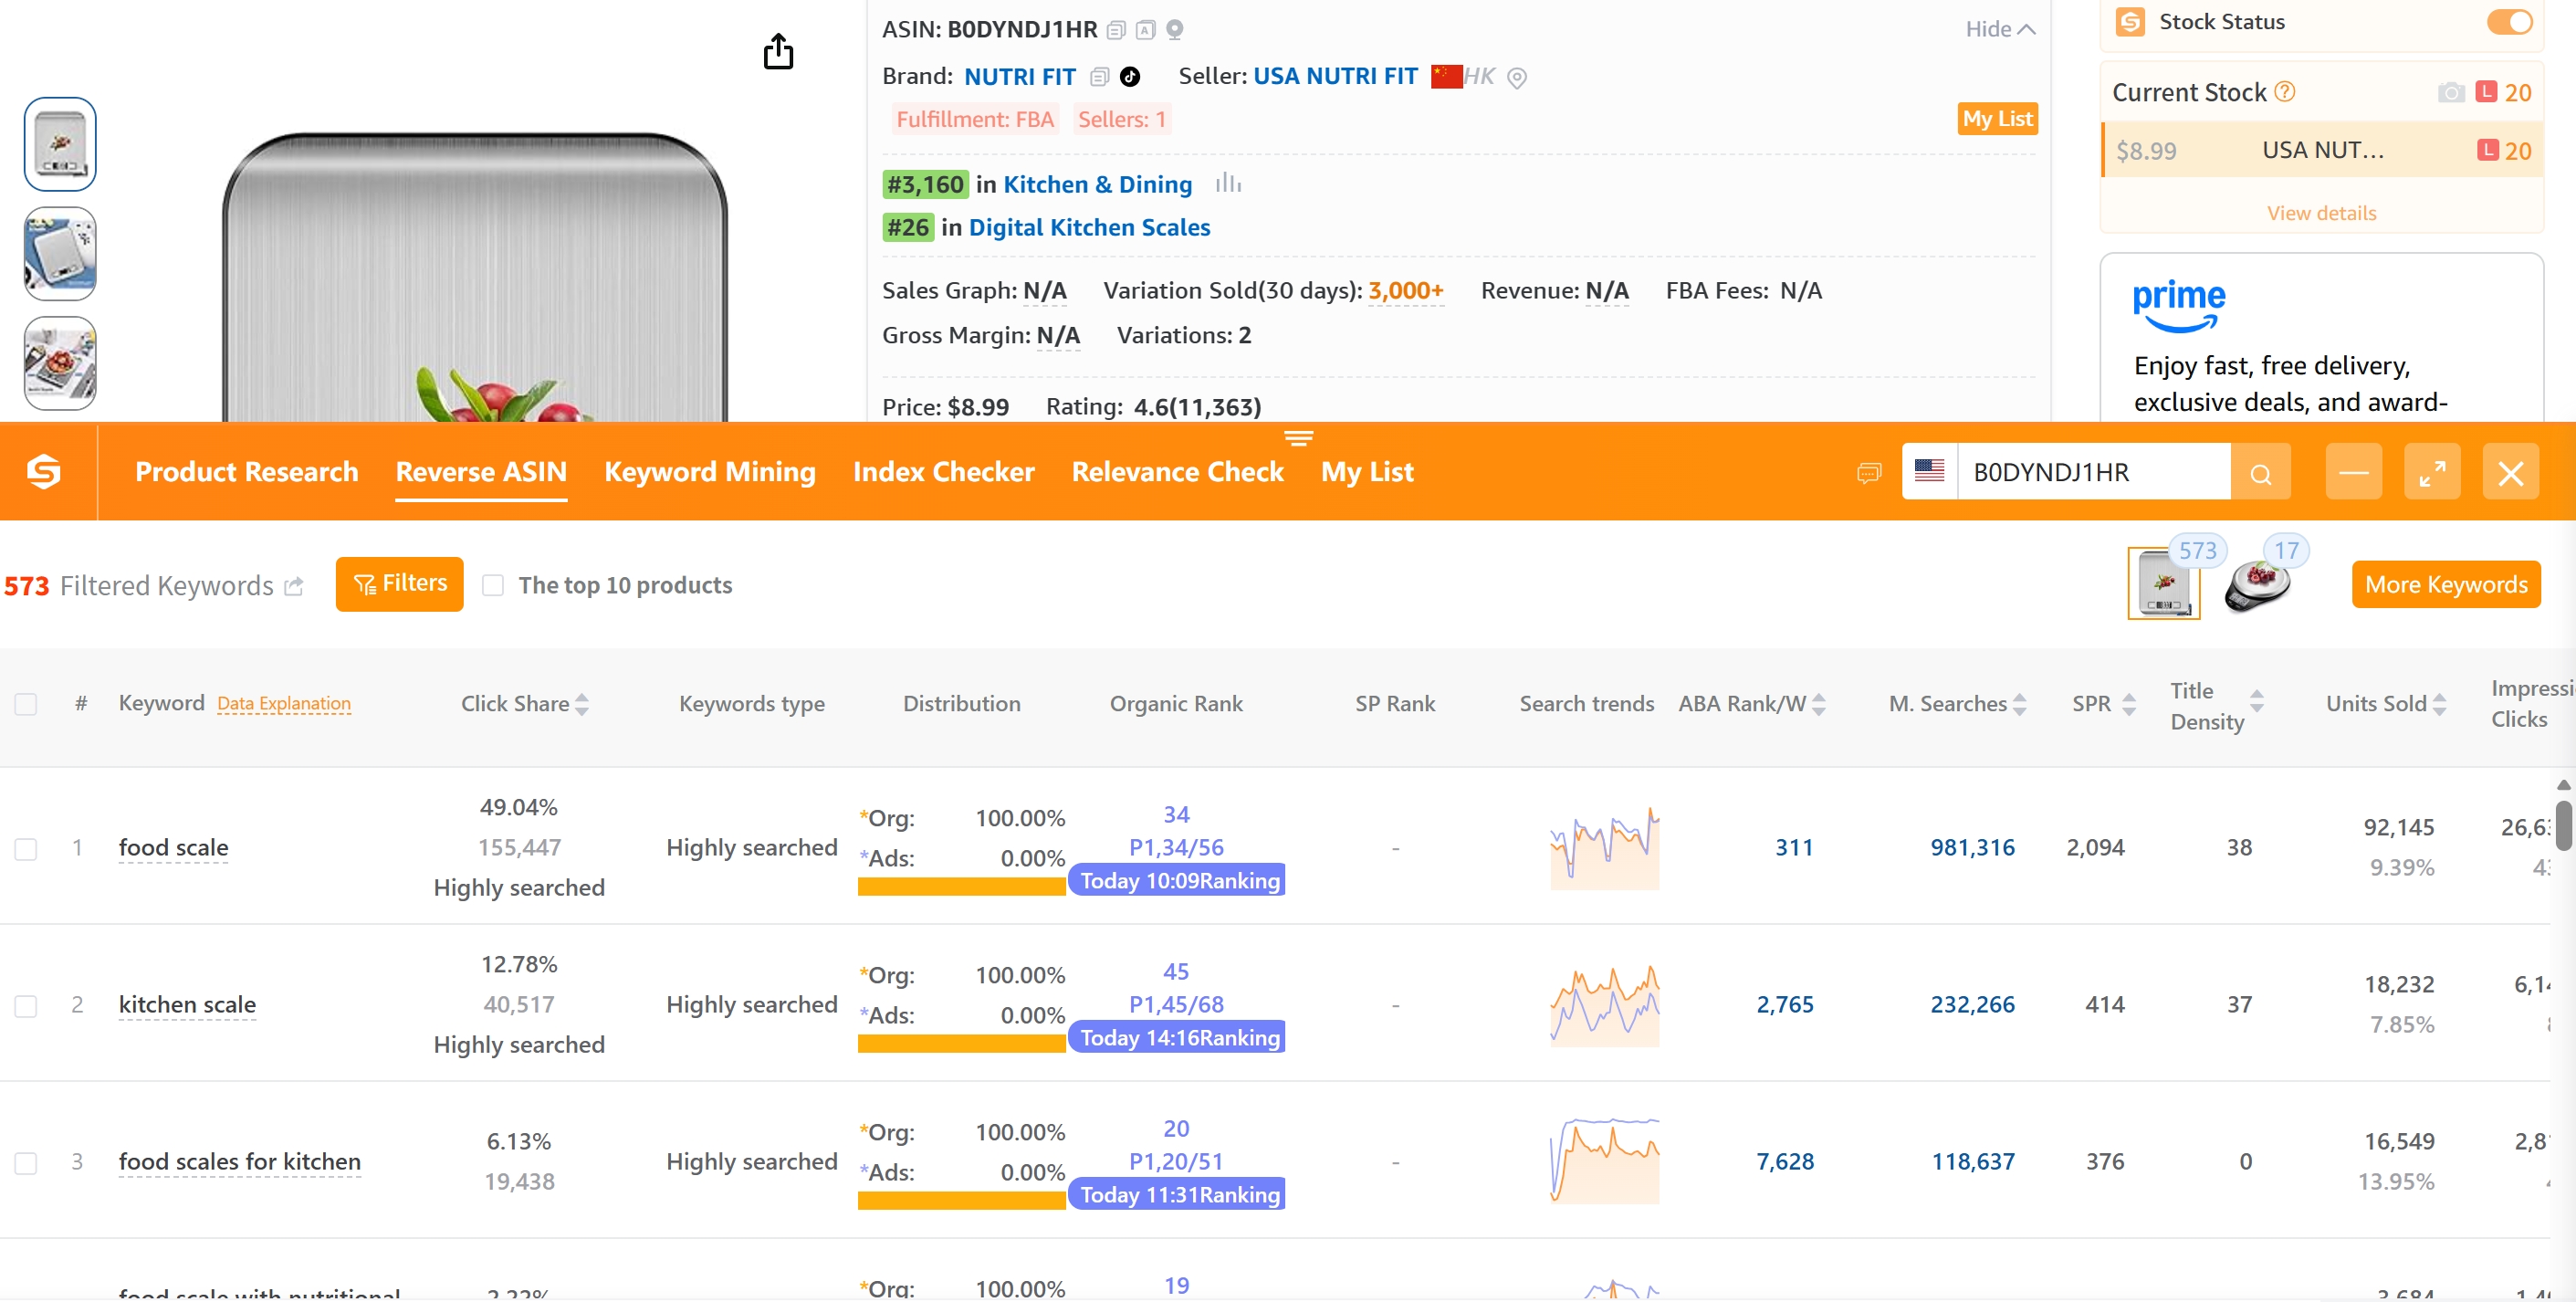Click the food scale distribution bar
The image size is (2576, 1302).
coord(961,886)
